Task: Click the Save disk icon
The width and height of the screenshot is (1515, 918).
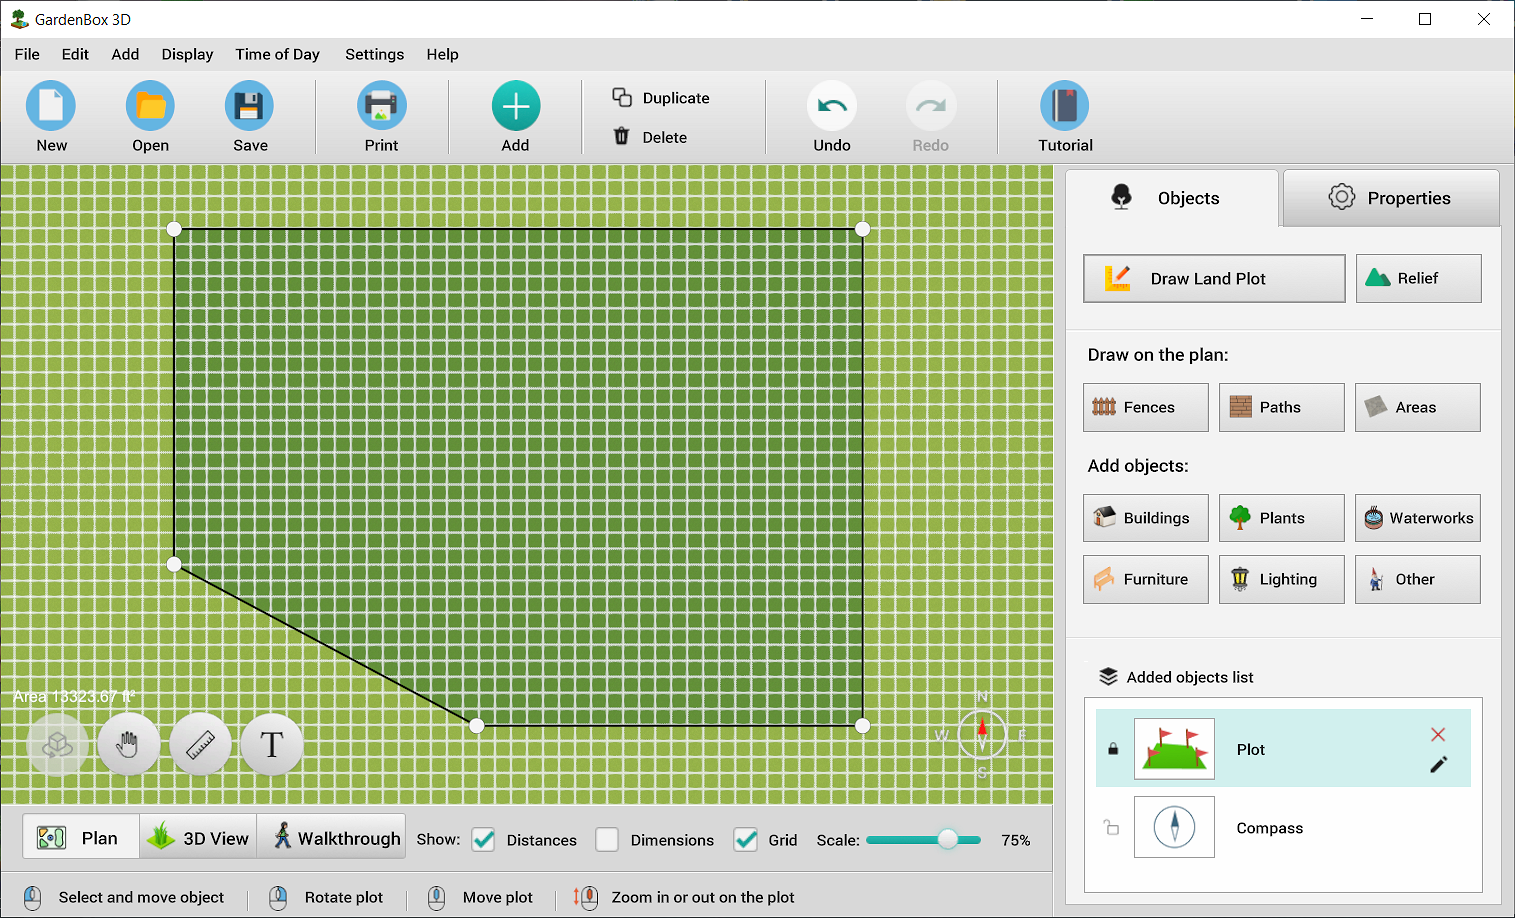Action: coord(249,107)
